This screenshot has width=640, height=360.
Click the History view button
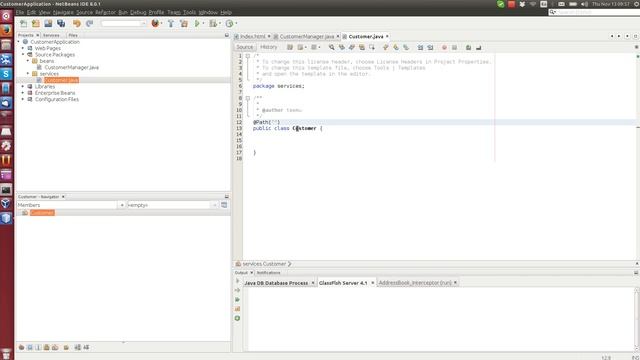269,47
